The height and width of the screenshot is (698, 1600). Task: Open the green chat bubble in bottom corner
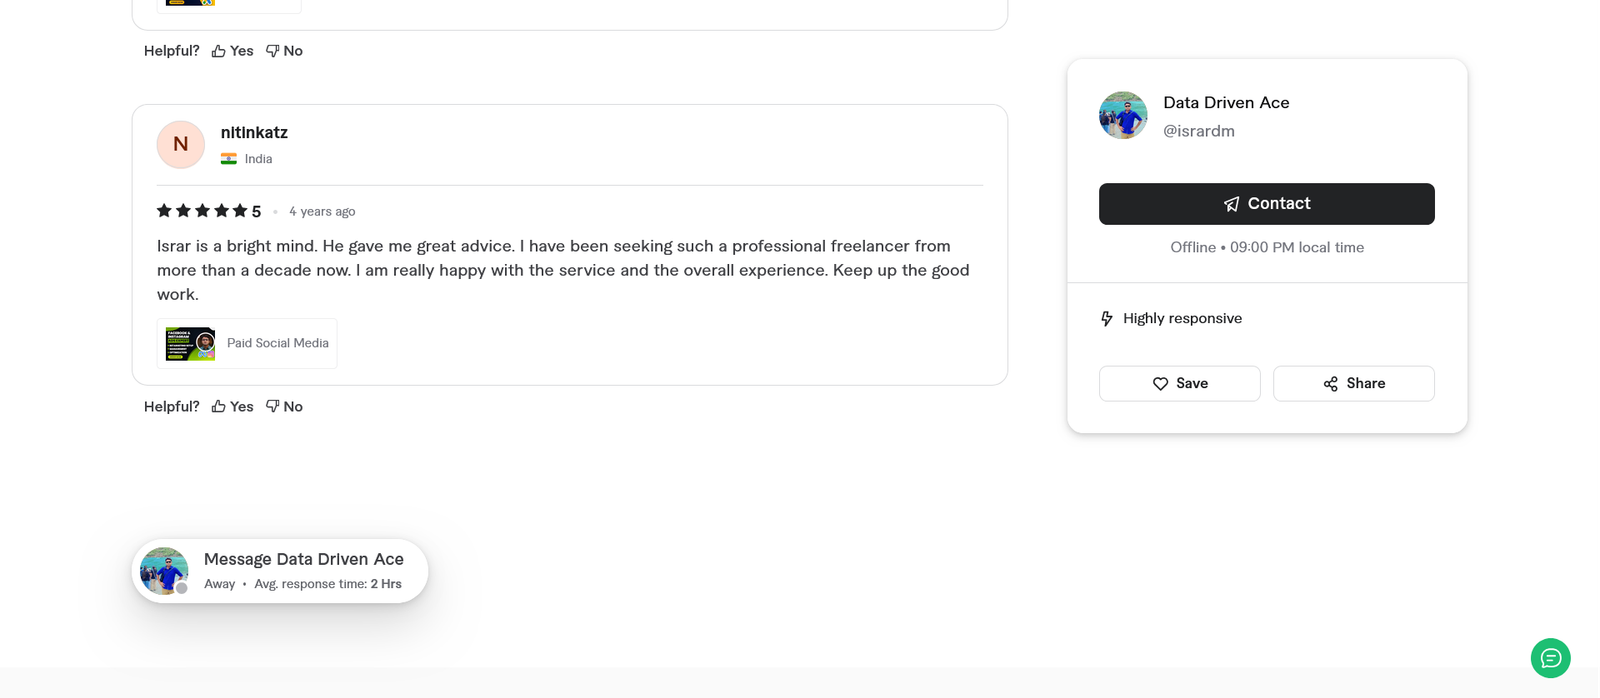(x=1550, y=658)
